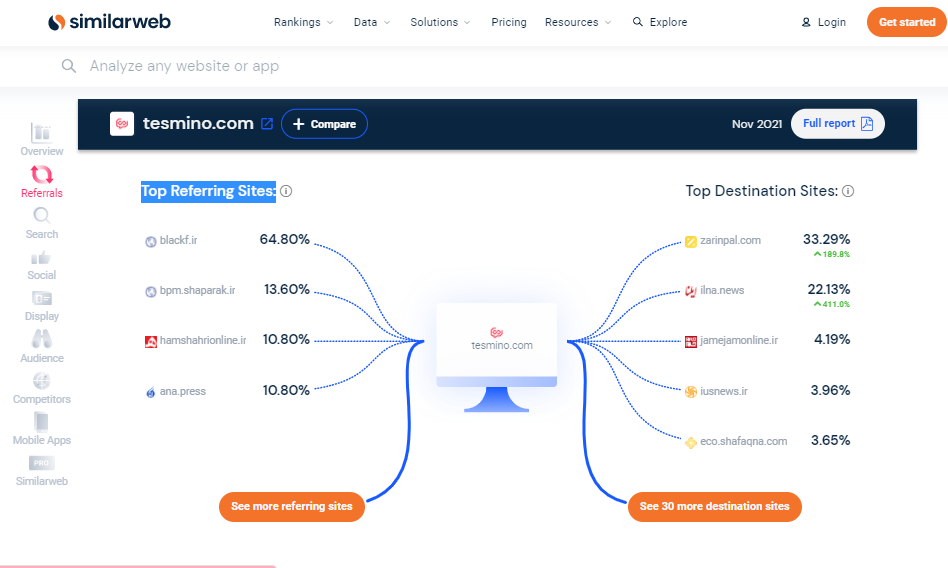Click info icon beside Top Destination Sites

click(x=848, y=191)
